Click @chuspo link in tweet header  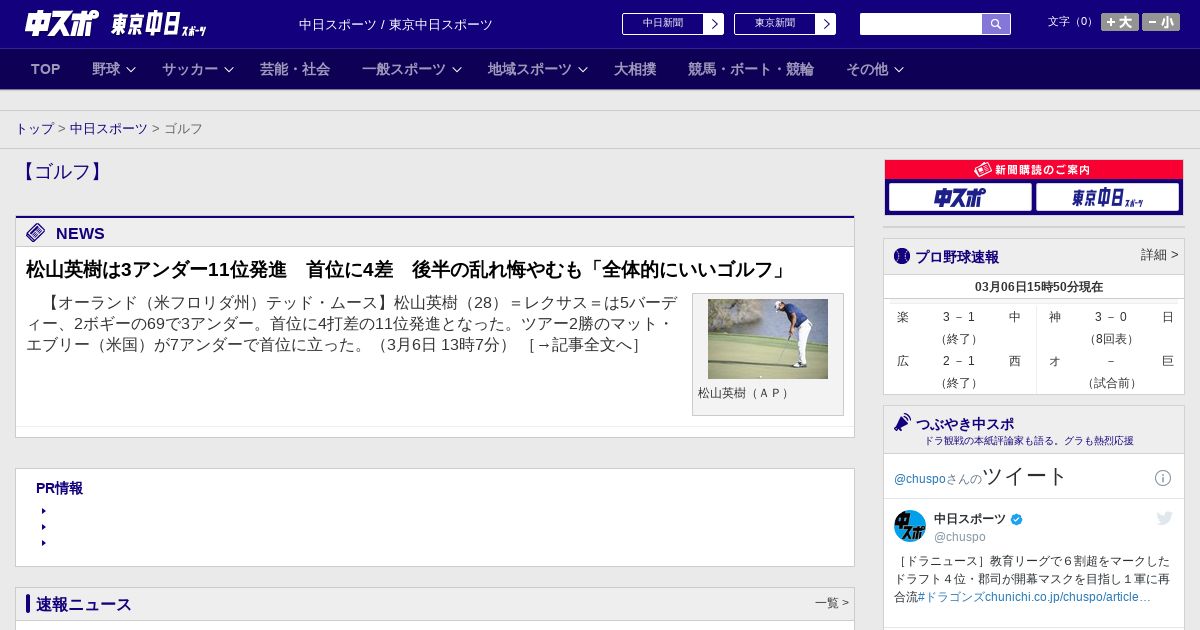(920, 479)
